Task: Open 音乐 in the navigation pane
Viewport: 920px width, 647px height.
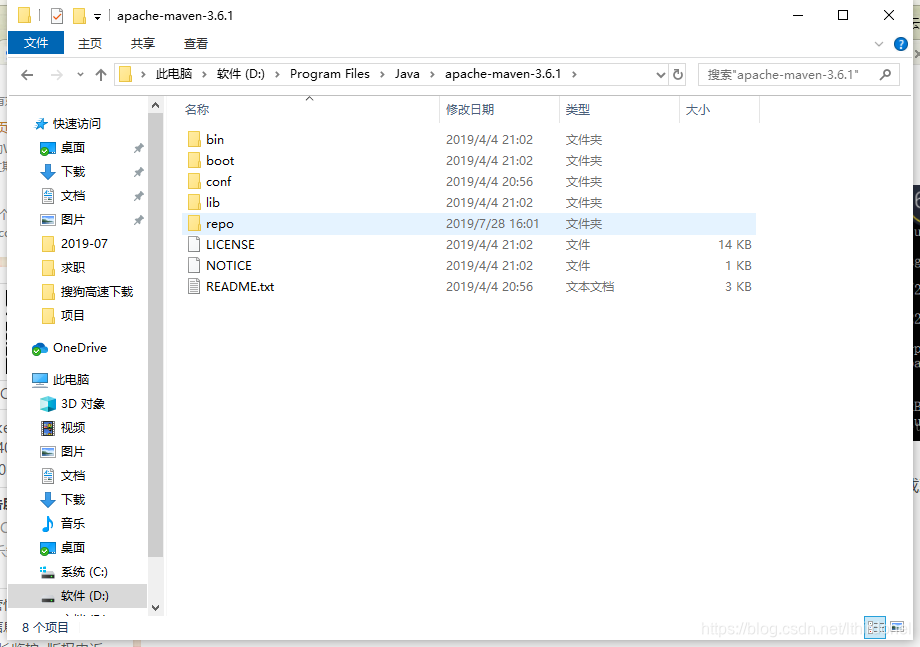Action: click(x=73, y=523)
